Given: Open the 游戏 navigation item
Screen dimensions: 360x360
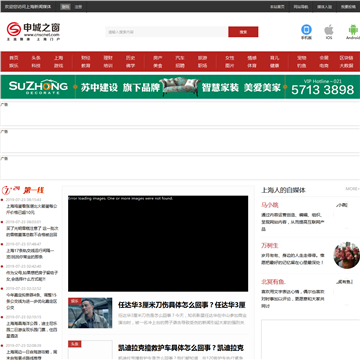Looking at the screenshot, I should 58,66.
